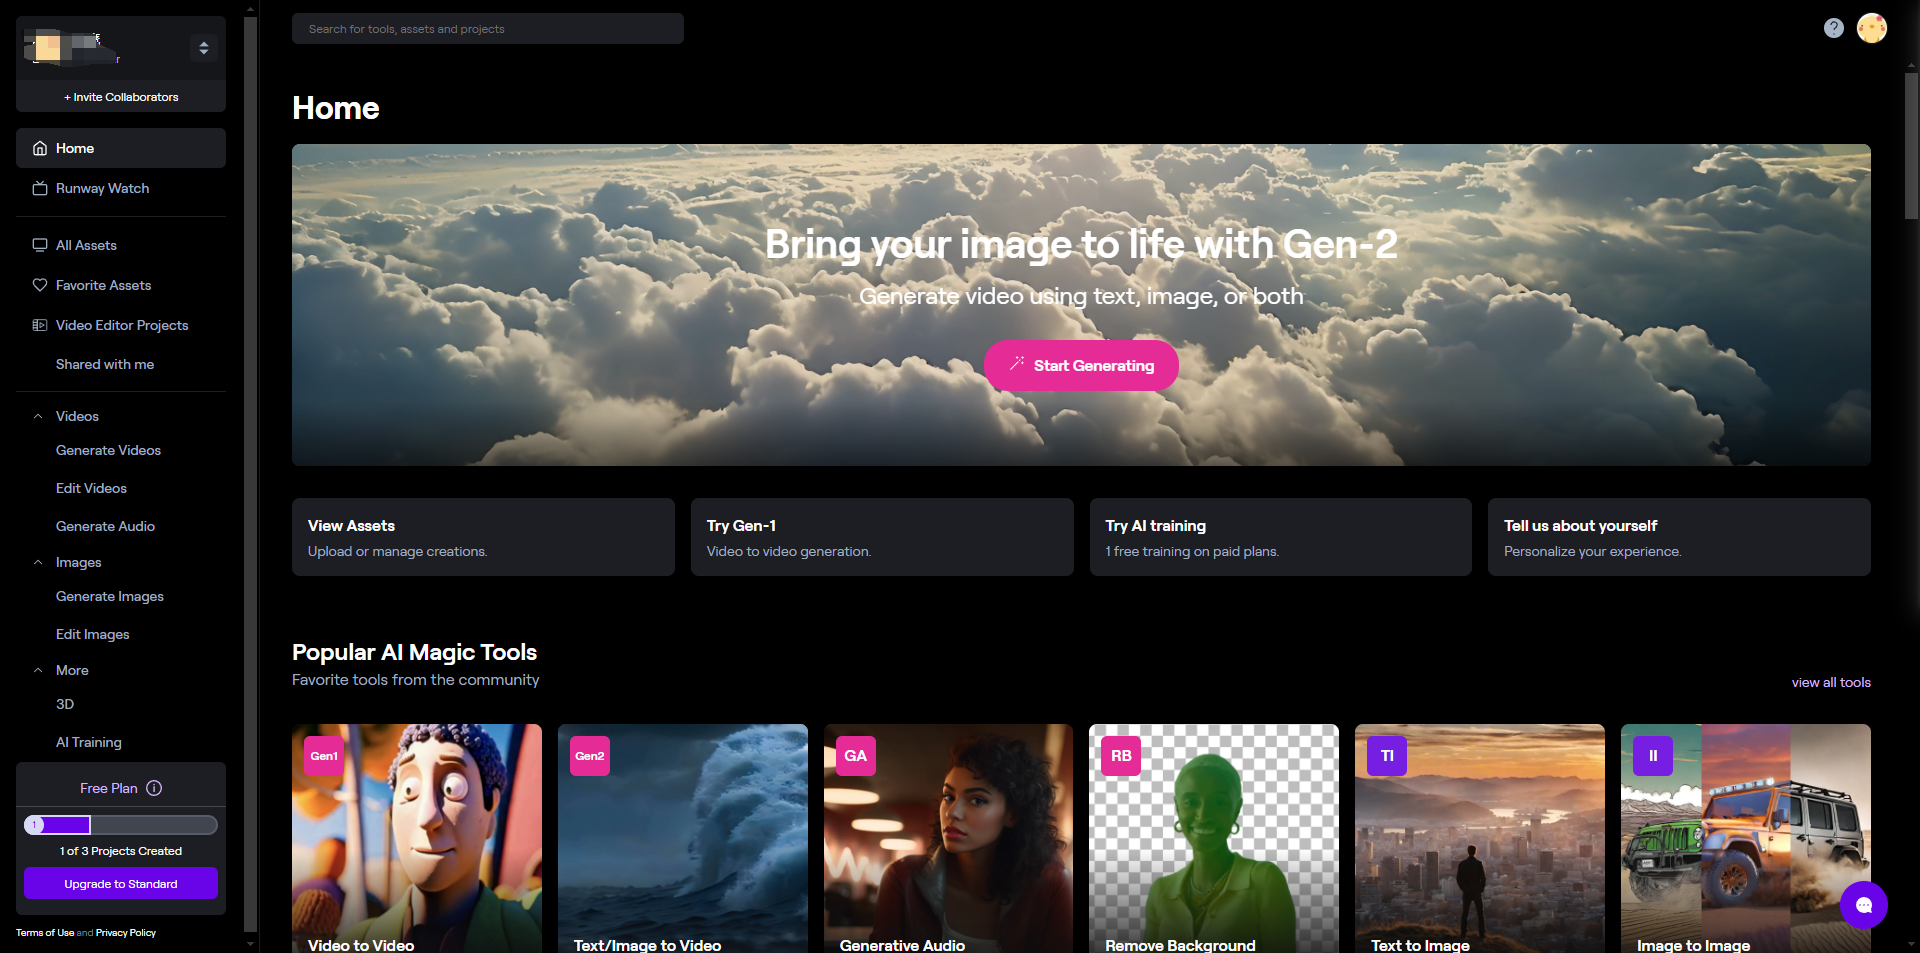Click the Gen1 badge on Video to Video
Image resolution: width=1920 pixels, height=953 pixels.
324,756
